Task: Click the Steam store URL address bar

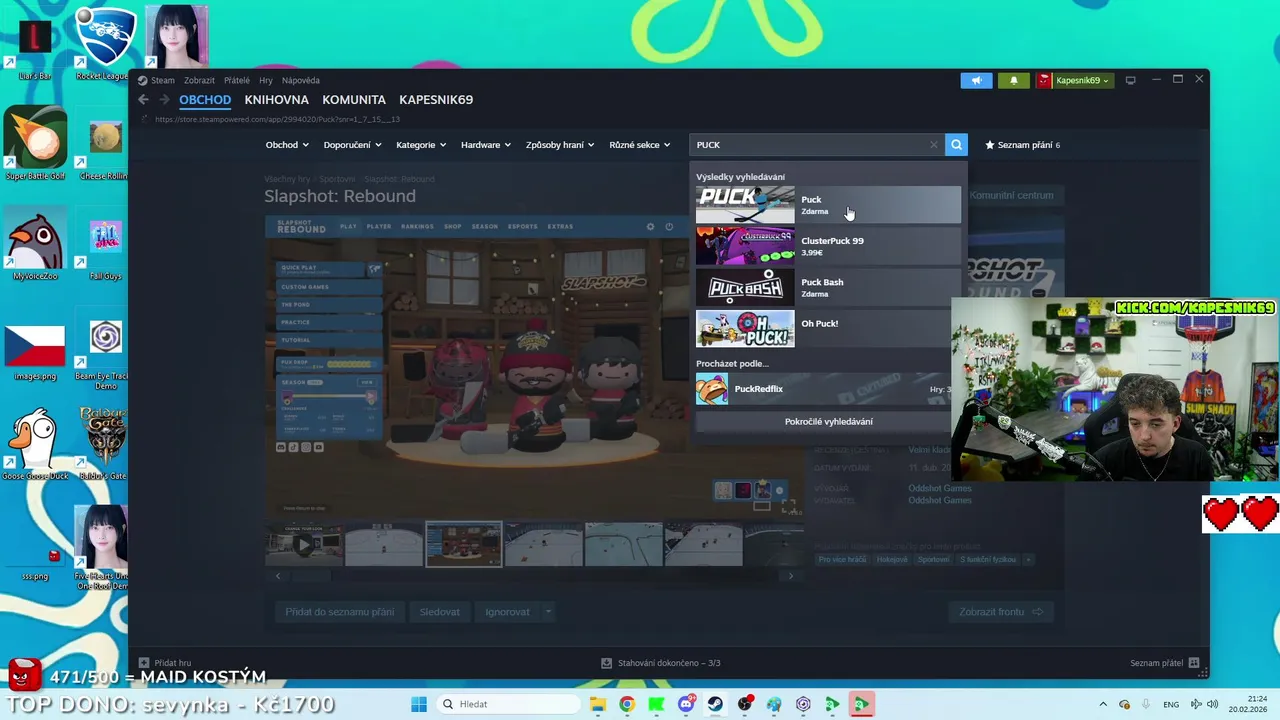Action: pos(278,119)
